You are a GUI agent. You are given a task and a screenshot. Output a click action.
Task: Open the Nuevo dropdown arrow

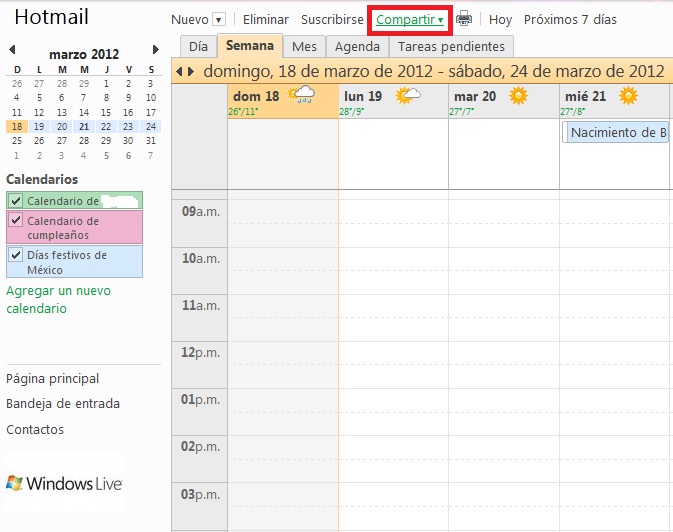click(x=219, y=20)
